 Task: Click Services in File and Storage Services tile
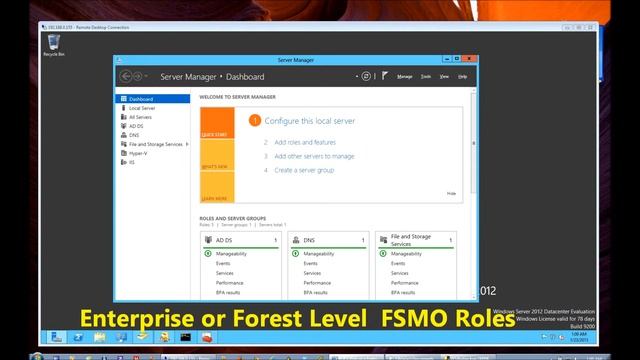400,273
